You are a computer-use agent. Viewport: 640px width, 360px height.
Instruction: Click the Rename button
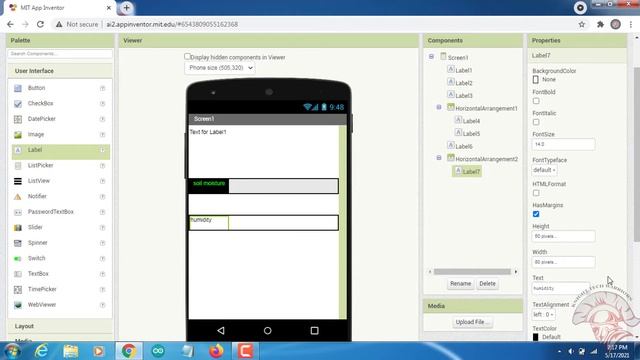pos(460,284)
